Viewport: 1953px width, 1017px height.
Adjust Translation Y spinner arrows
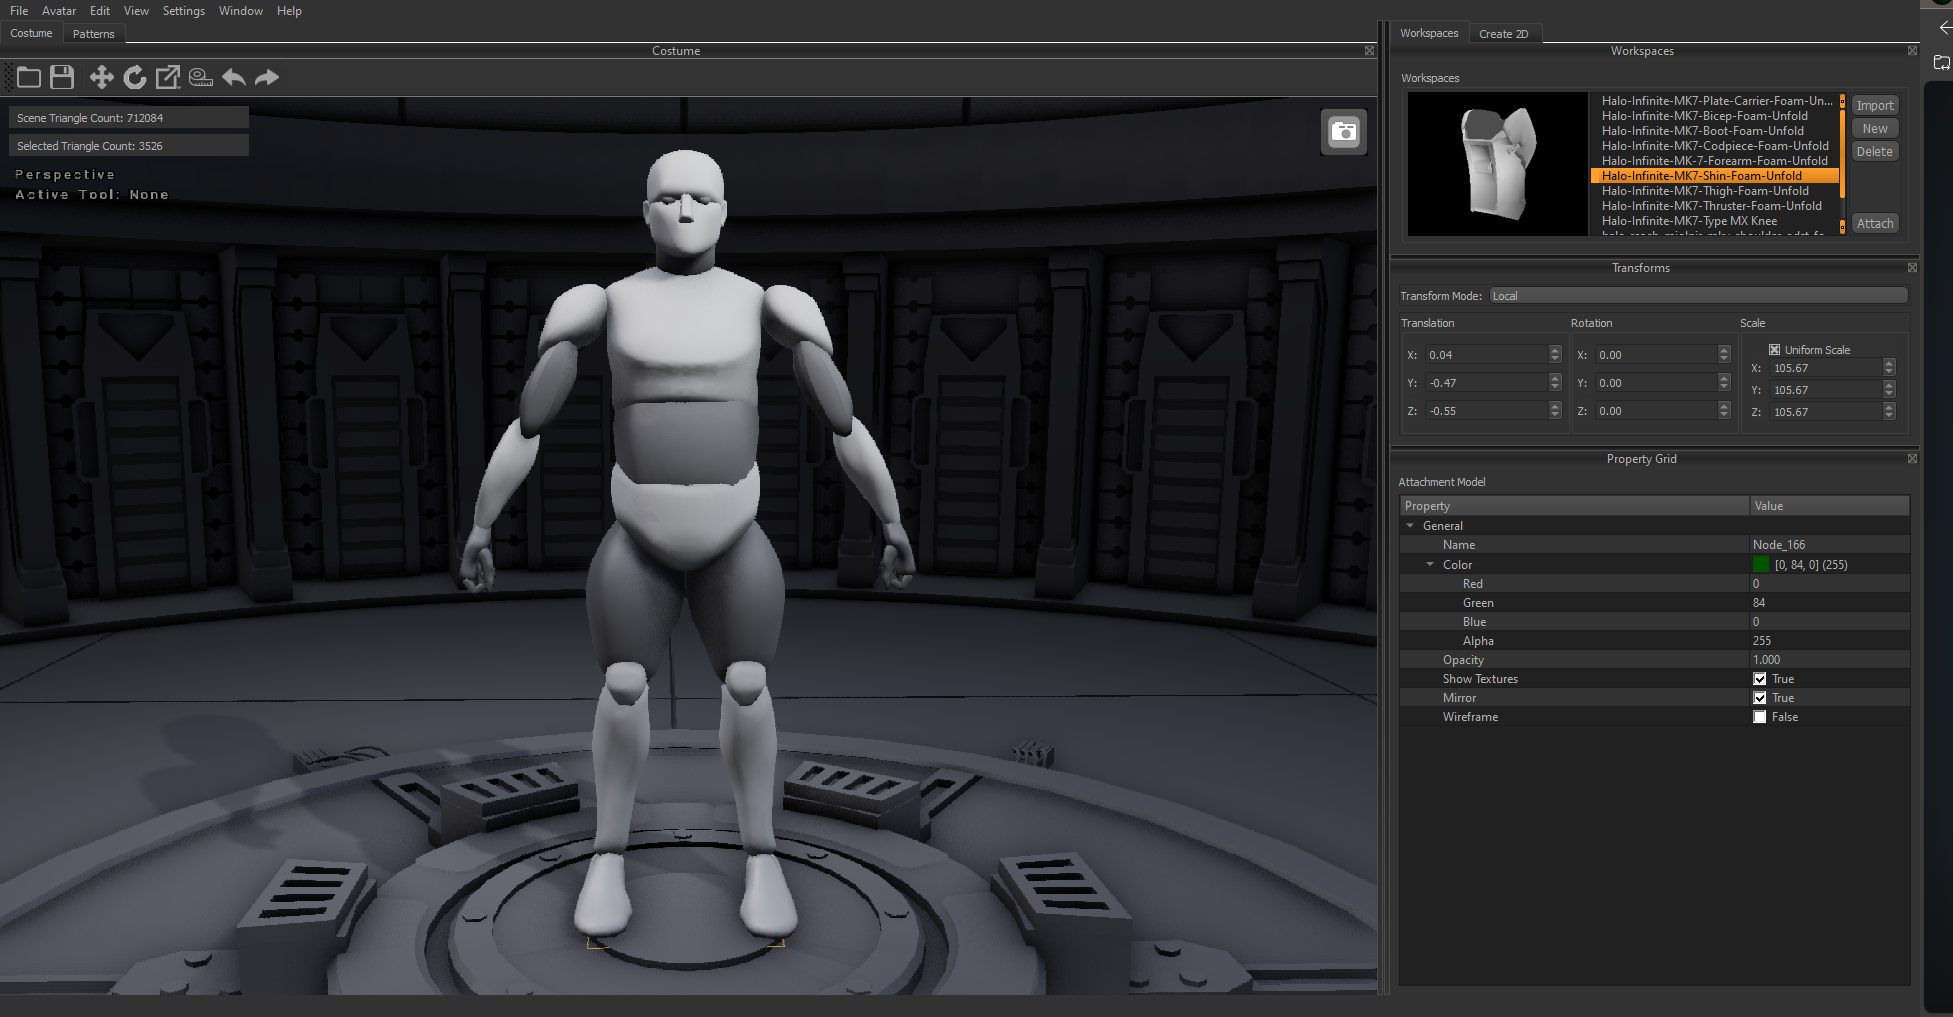[1554, 382]
